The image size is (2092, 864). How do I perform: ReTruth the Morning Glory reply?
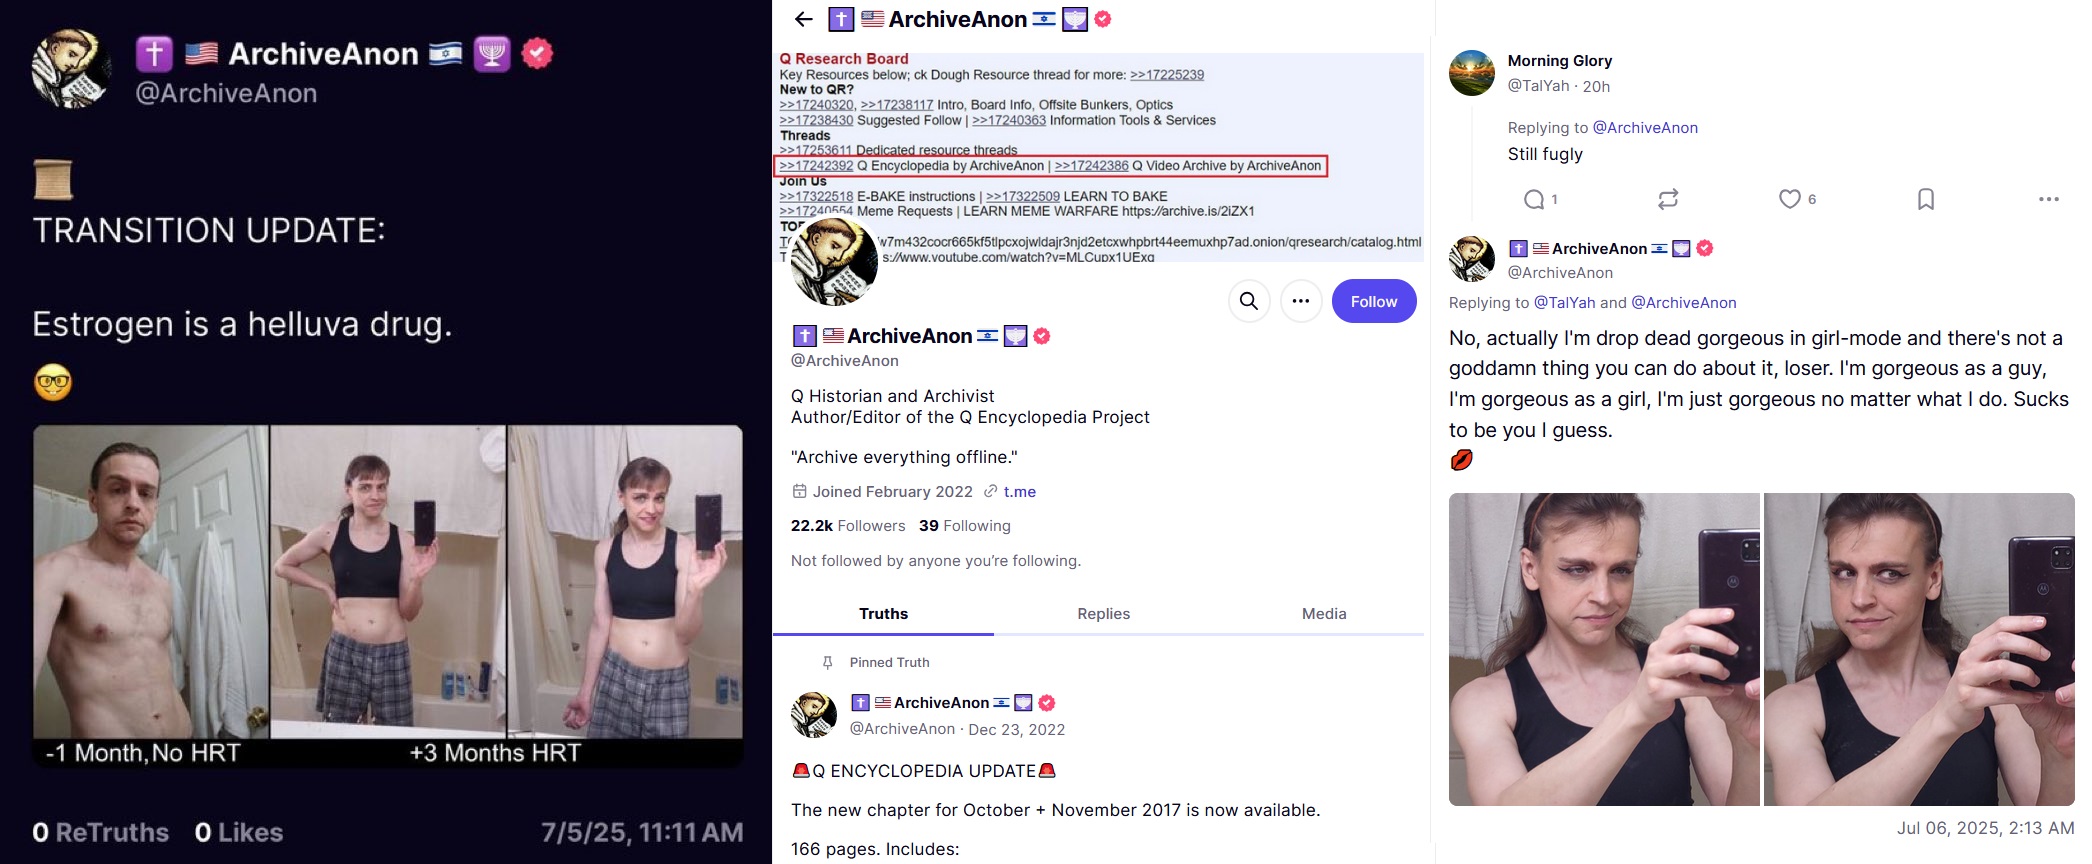click(x=1668, y=200)
